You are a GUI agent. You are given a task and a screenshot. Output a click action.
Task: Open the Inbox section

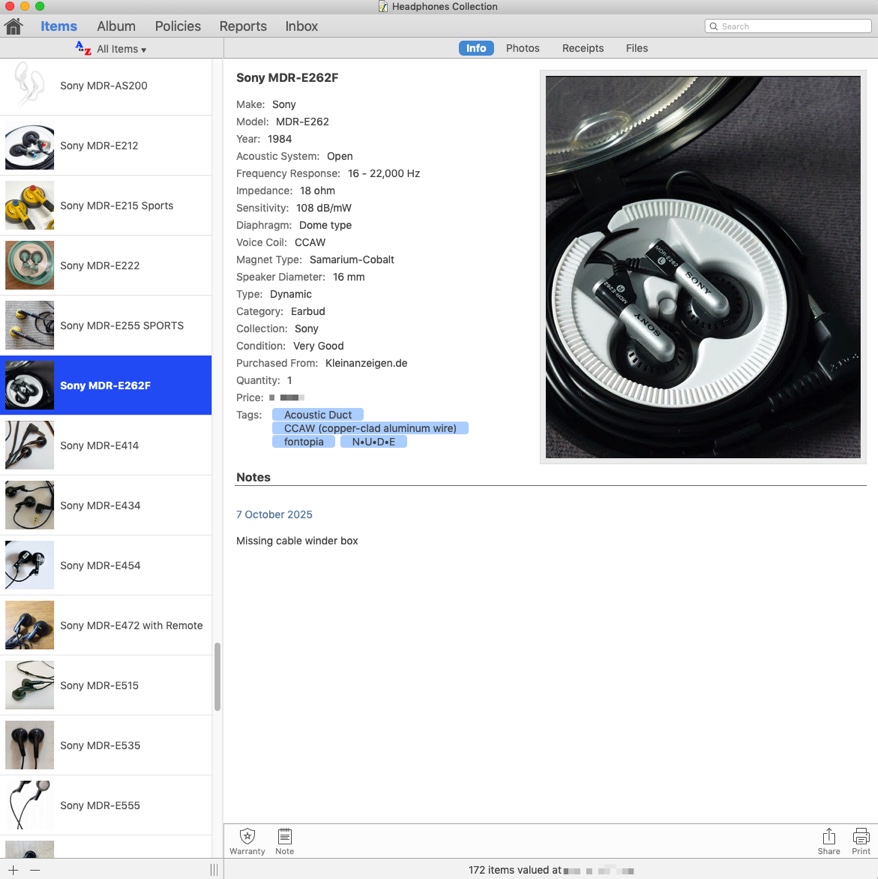302,26
